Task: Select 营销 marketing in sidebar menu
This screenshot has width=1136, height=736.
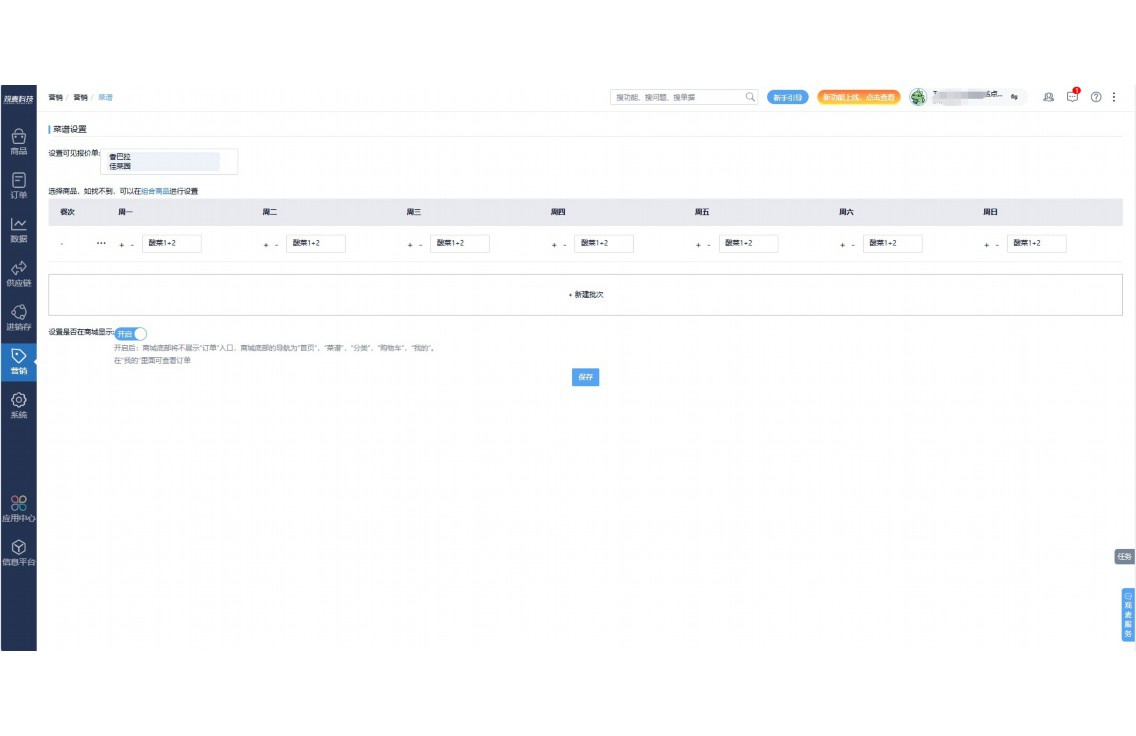Action: click(x=18, y=360)
